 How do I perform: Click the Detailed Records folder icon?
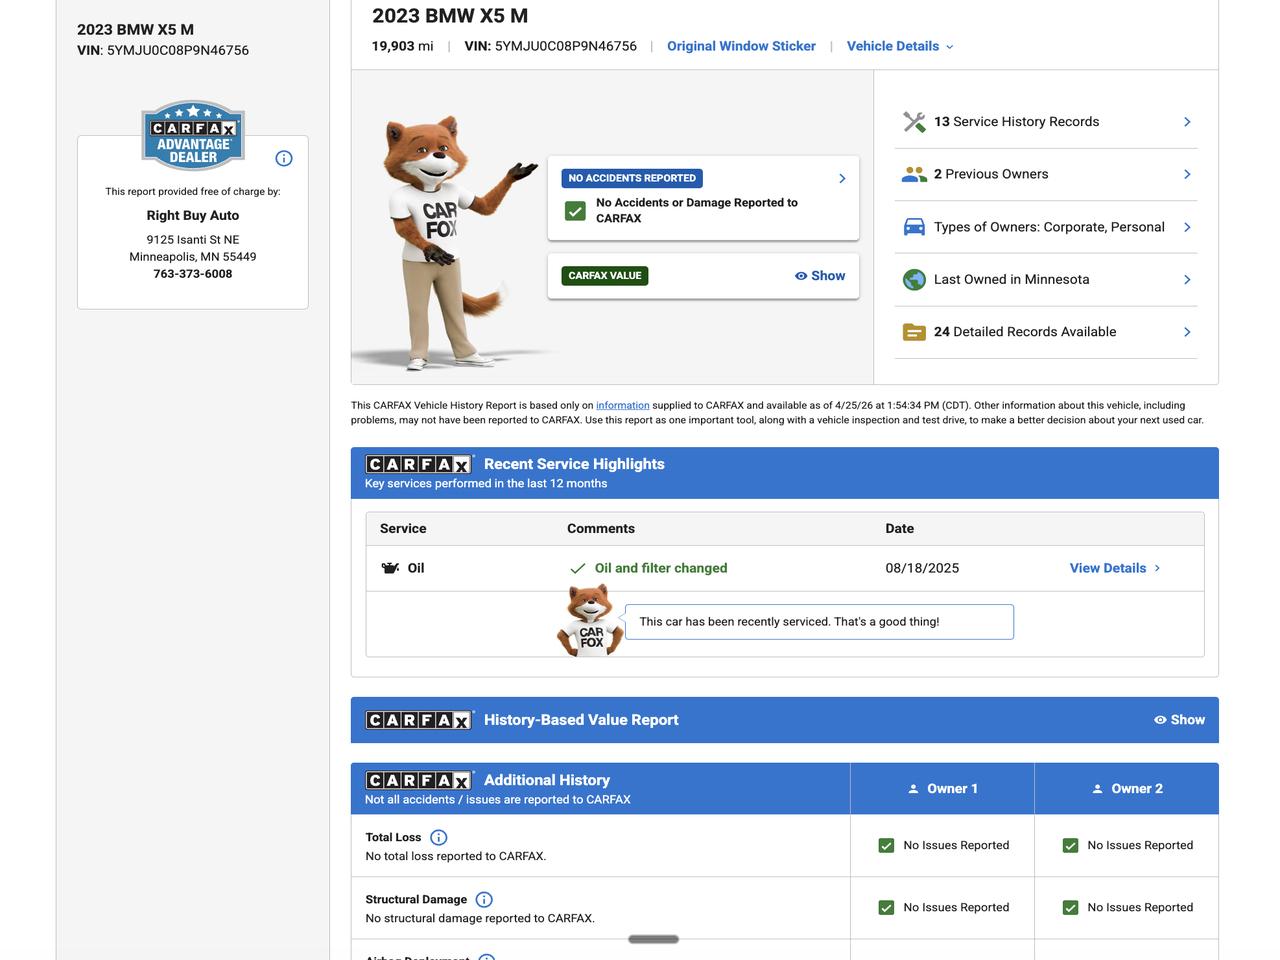[914, 332]
